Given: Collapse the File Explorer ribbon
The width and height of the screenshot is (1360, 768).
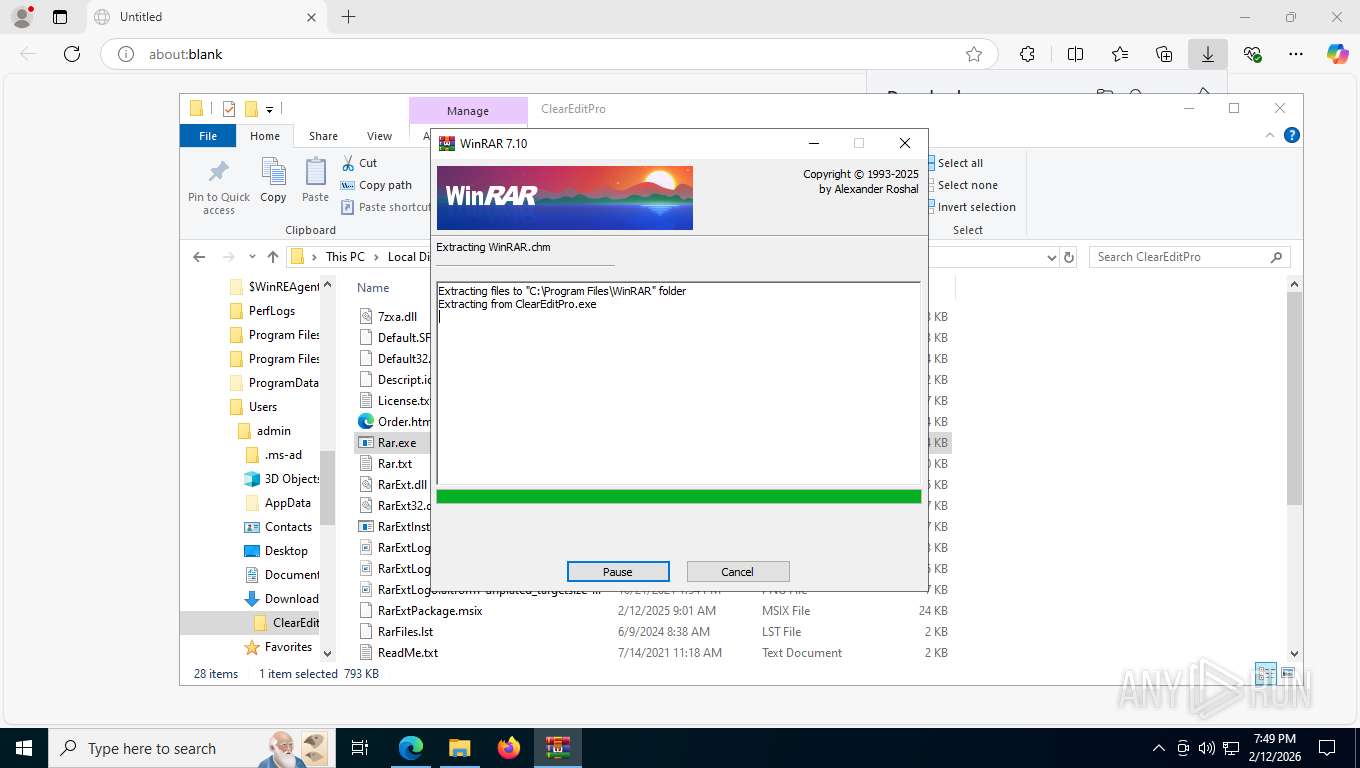Looking at the screenshot, I should point(1272,136).
